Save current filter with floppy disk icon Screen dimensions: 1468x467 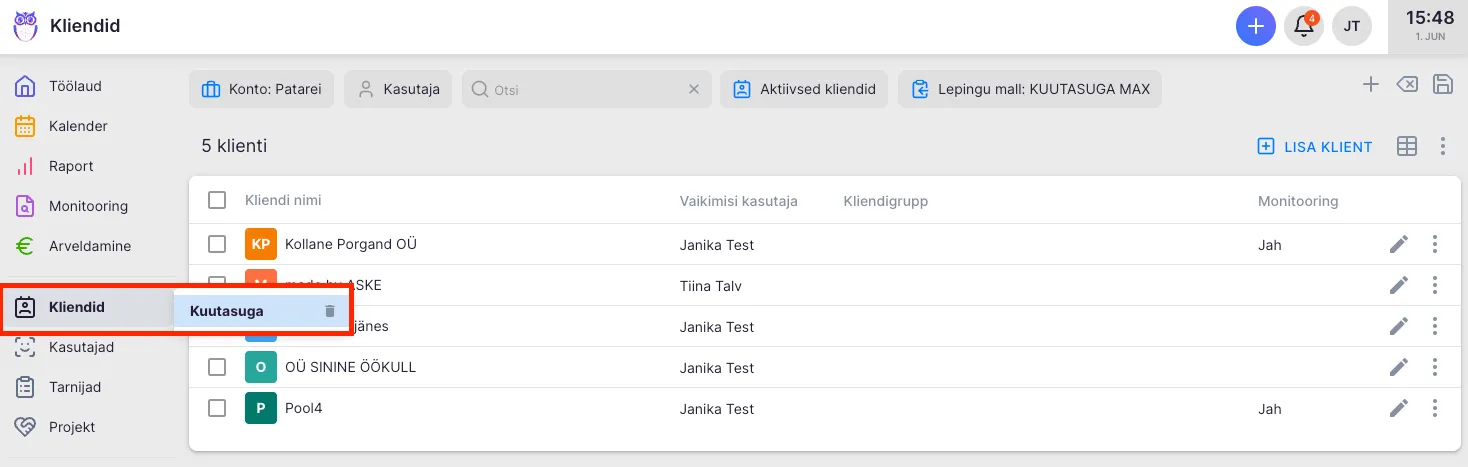[1443, 85]
